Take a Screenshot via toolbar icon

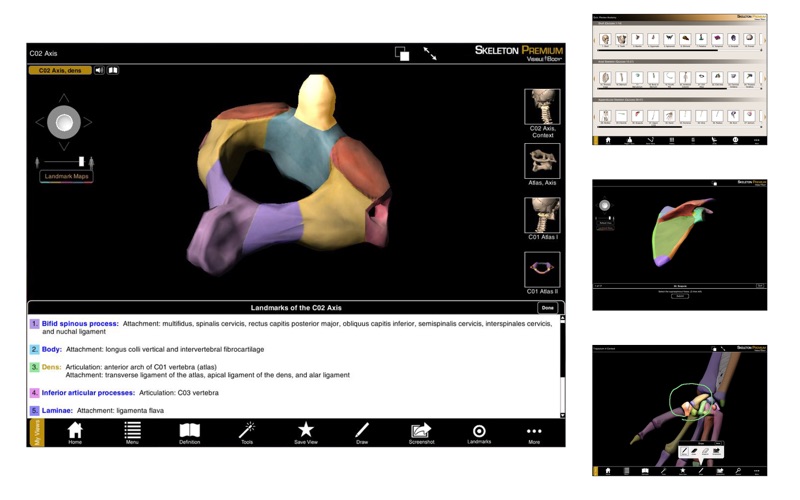click(x=421, y=433)
